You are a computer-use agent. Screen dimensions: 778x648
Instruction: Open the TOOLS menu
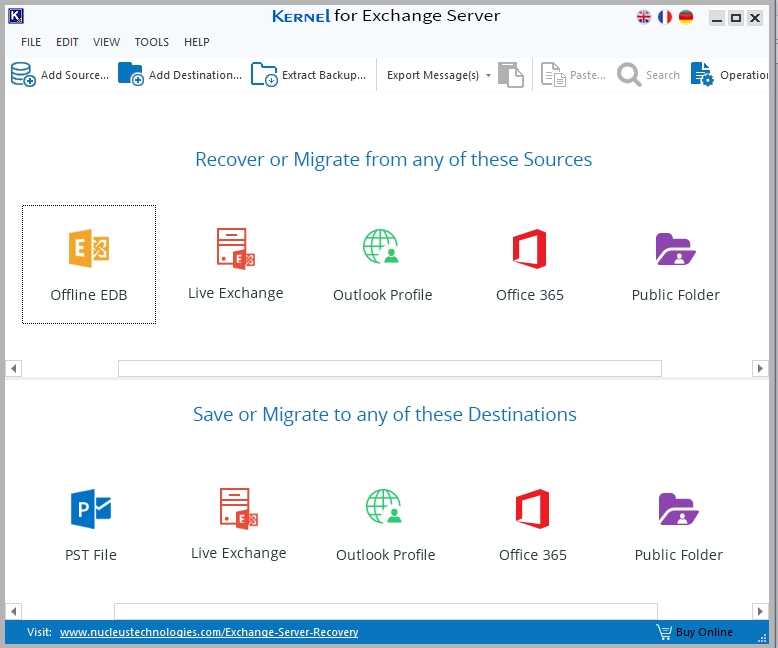pos(152,42)
